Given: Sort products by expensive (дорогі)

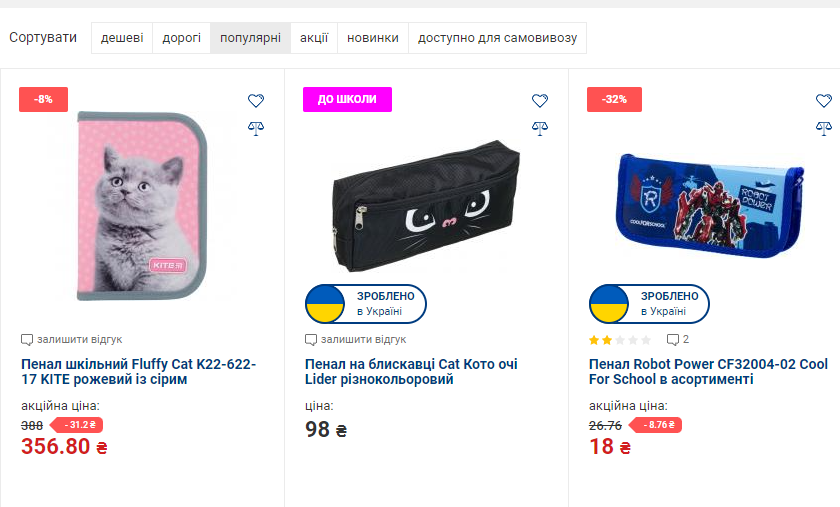Looking at the screenshot, I should point(181,38).
